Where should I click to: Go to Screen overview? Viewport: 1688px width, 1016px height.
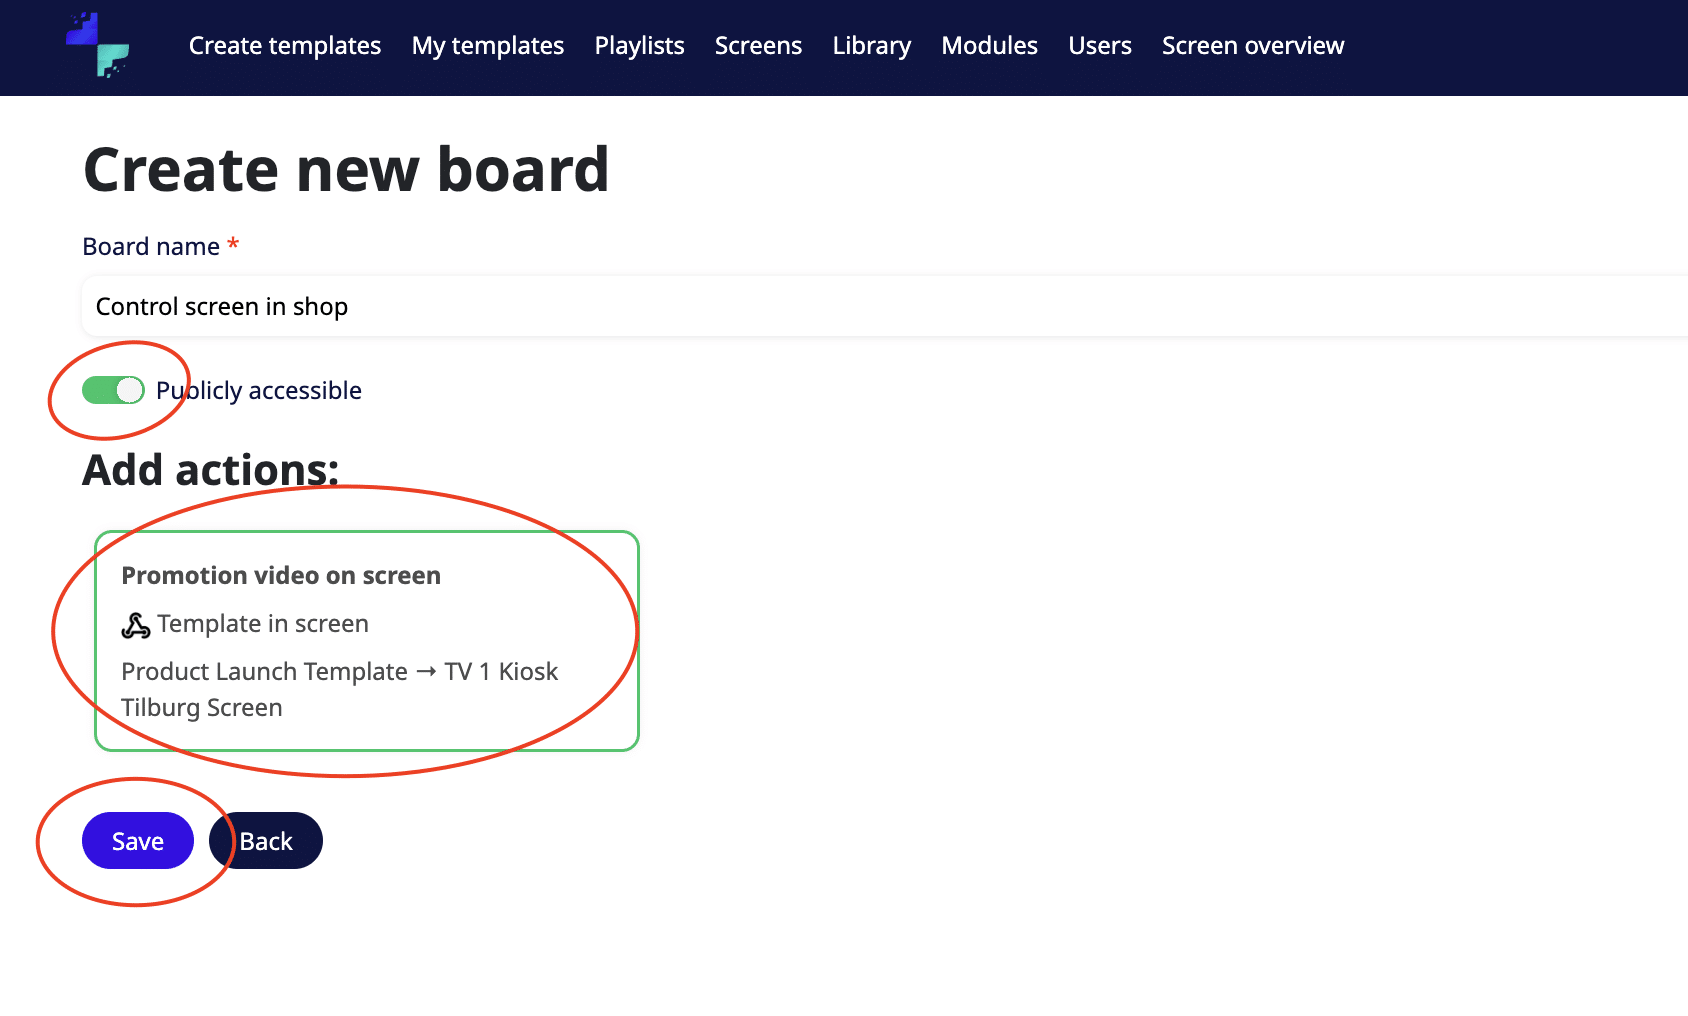click(1252, 46)
